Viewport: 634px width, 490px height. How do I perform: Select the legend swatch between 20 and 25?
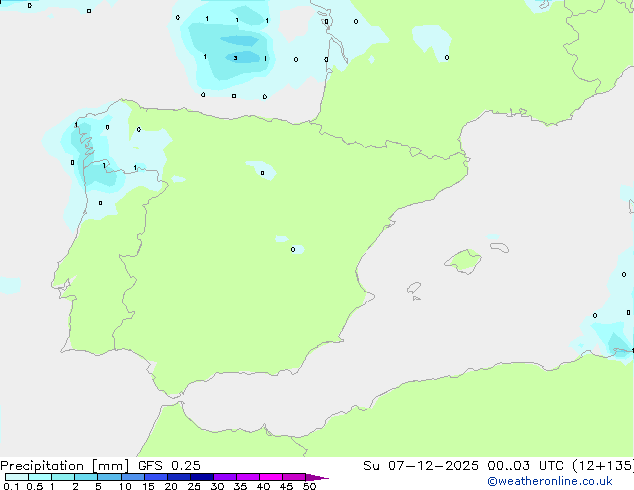(x=178, y=477)
